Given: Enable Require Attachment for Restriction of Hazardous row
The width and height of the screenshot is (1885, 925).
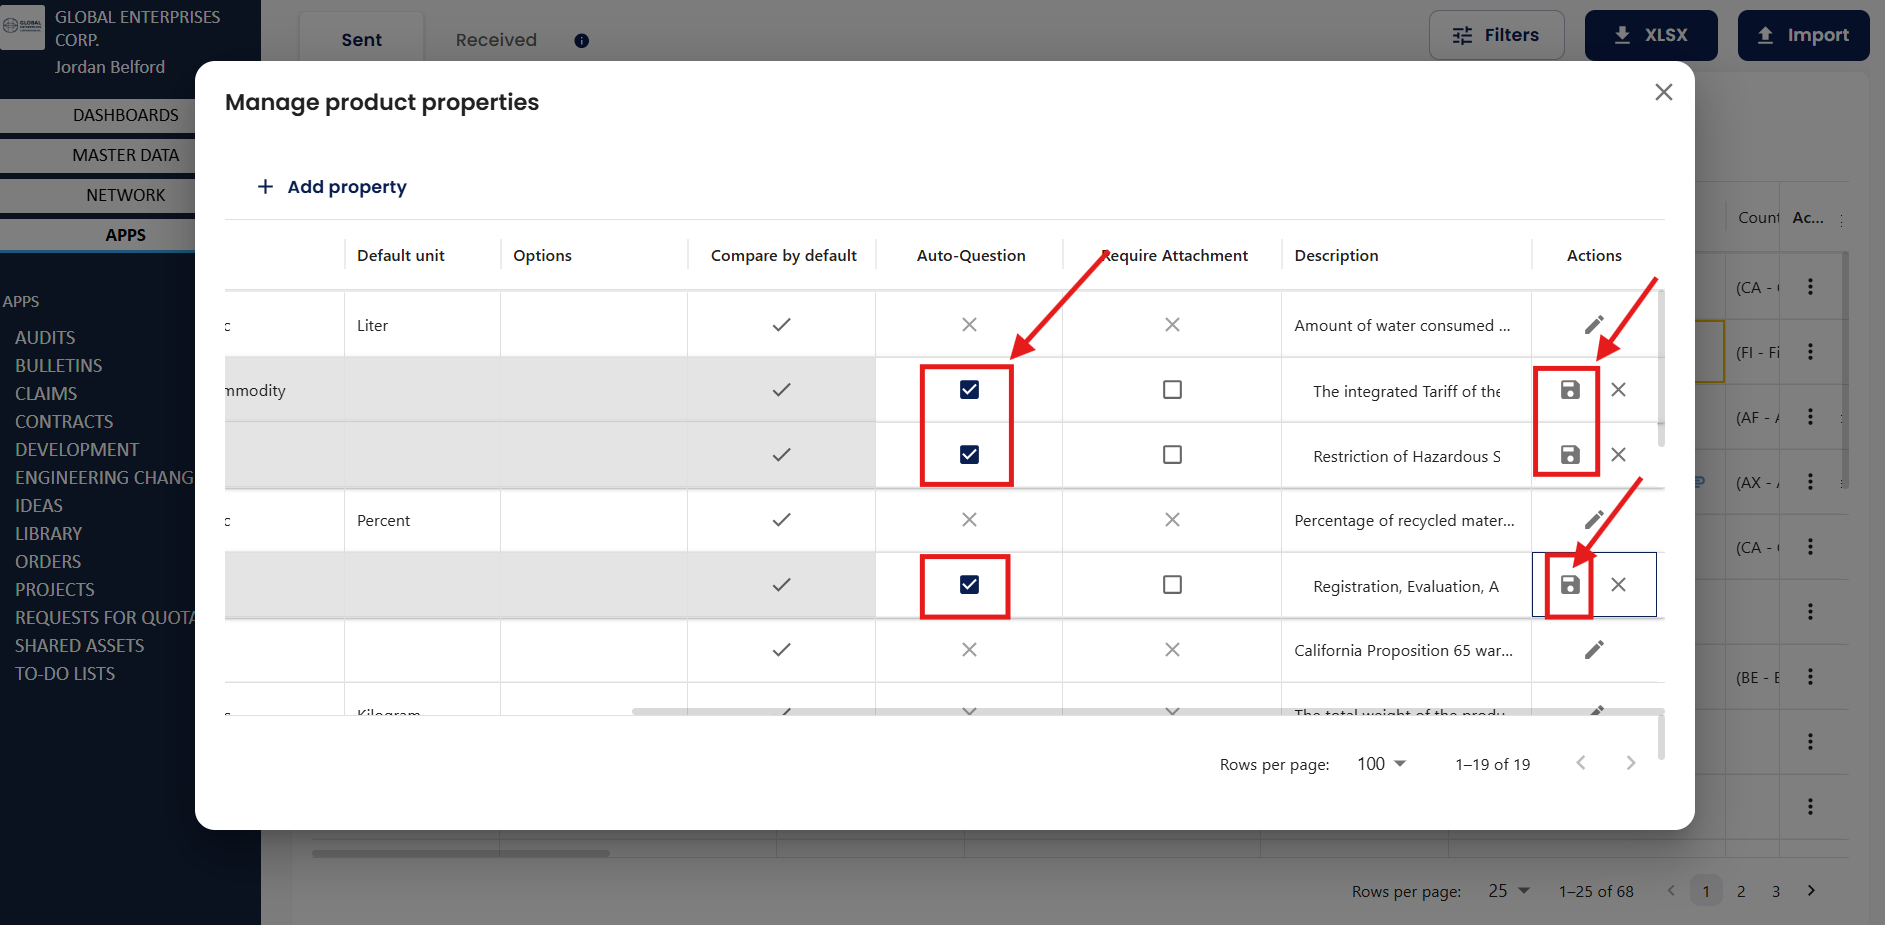Looking at the screenshot, I should tap(1172, 455).
